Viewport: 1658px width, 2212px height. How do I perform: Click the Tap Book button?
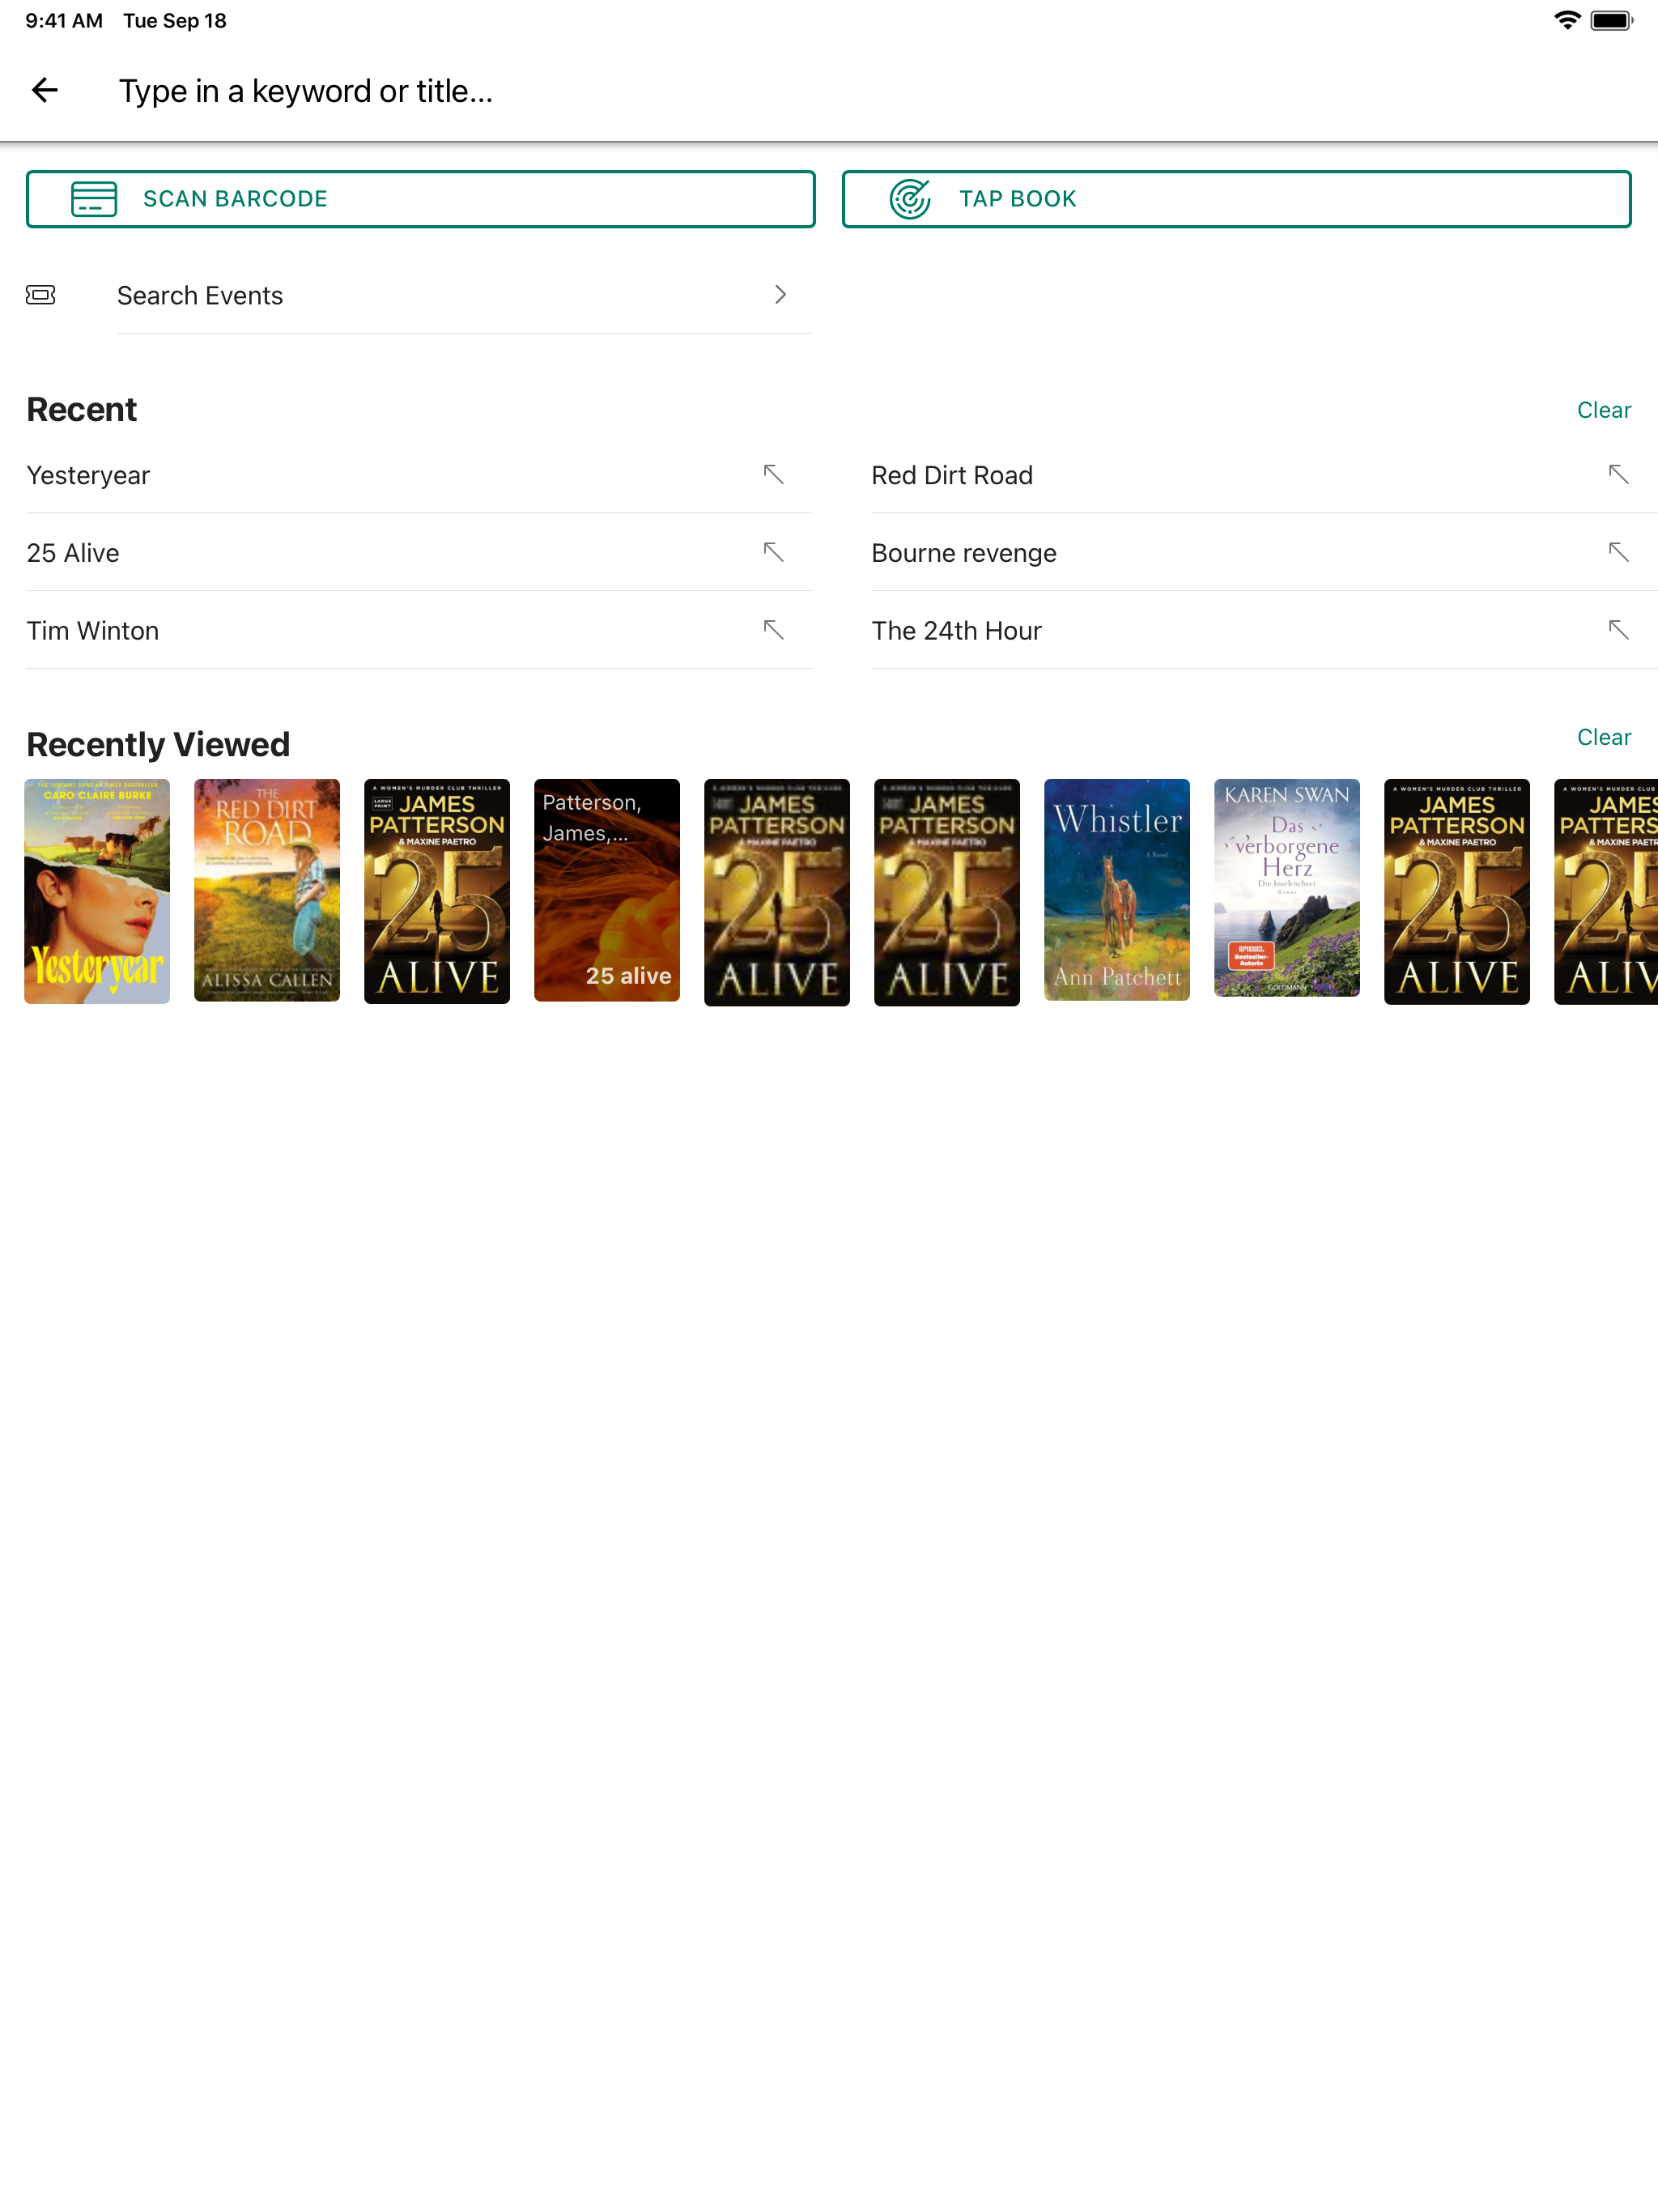click(x=1237, y=199)
